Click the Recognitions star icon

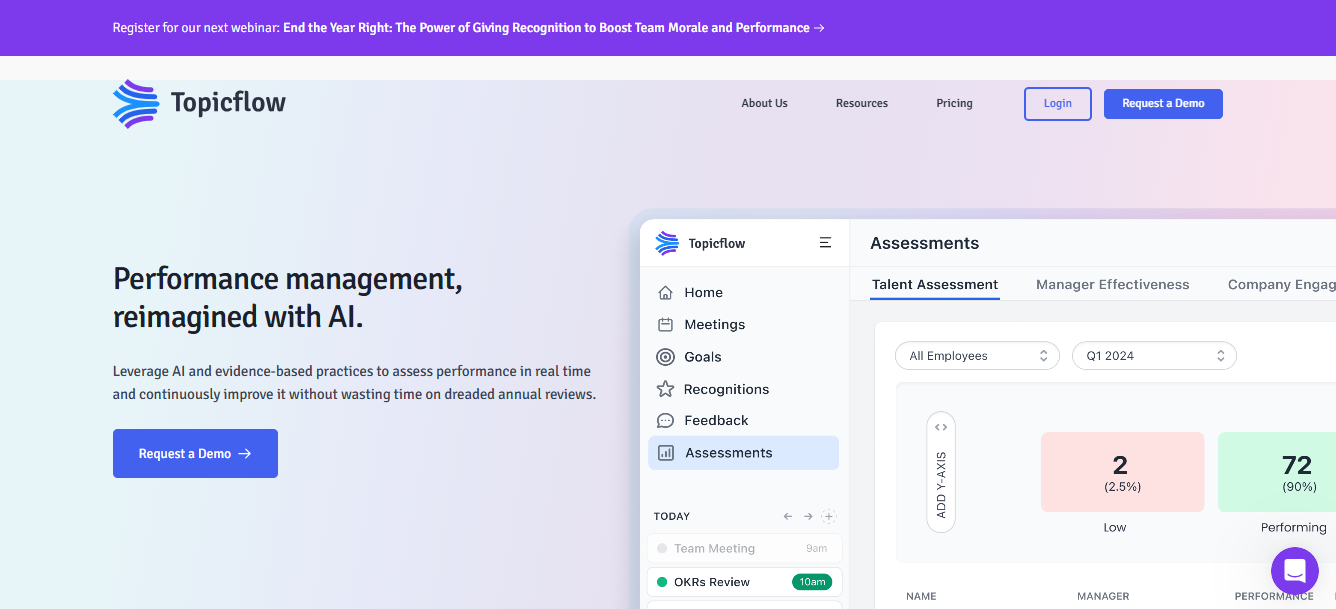665,389
